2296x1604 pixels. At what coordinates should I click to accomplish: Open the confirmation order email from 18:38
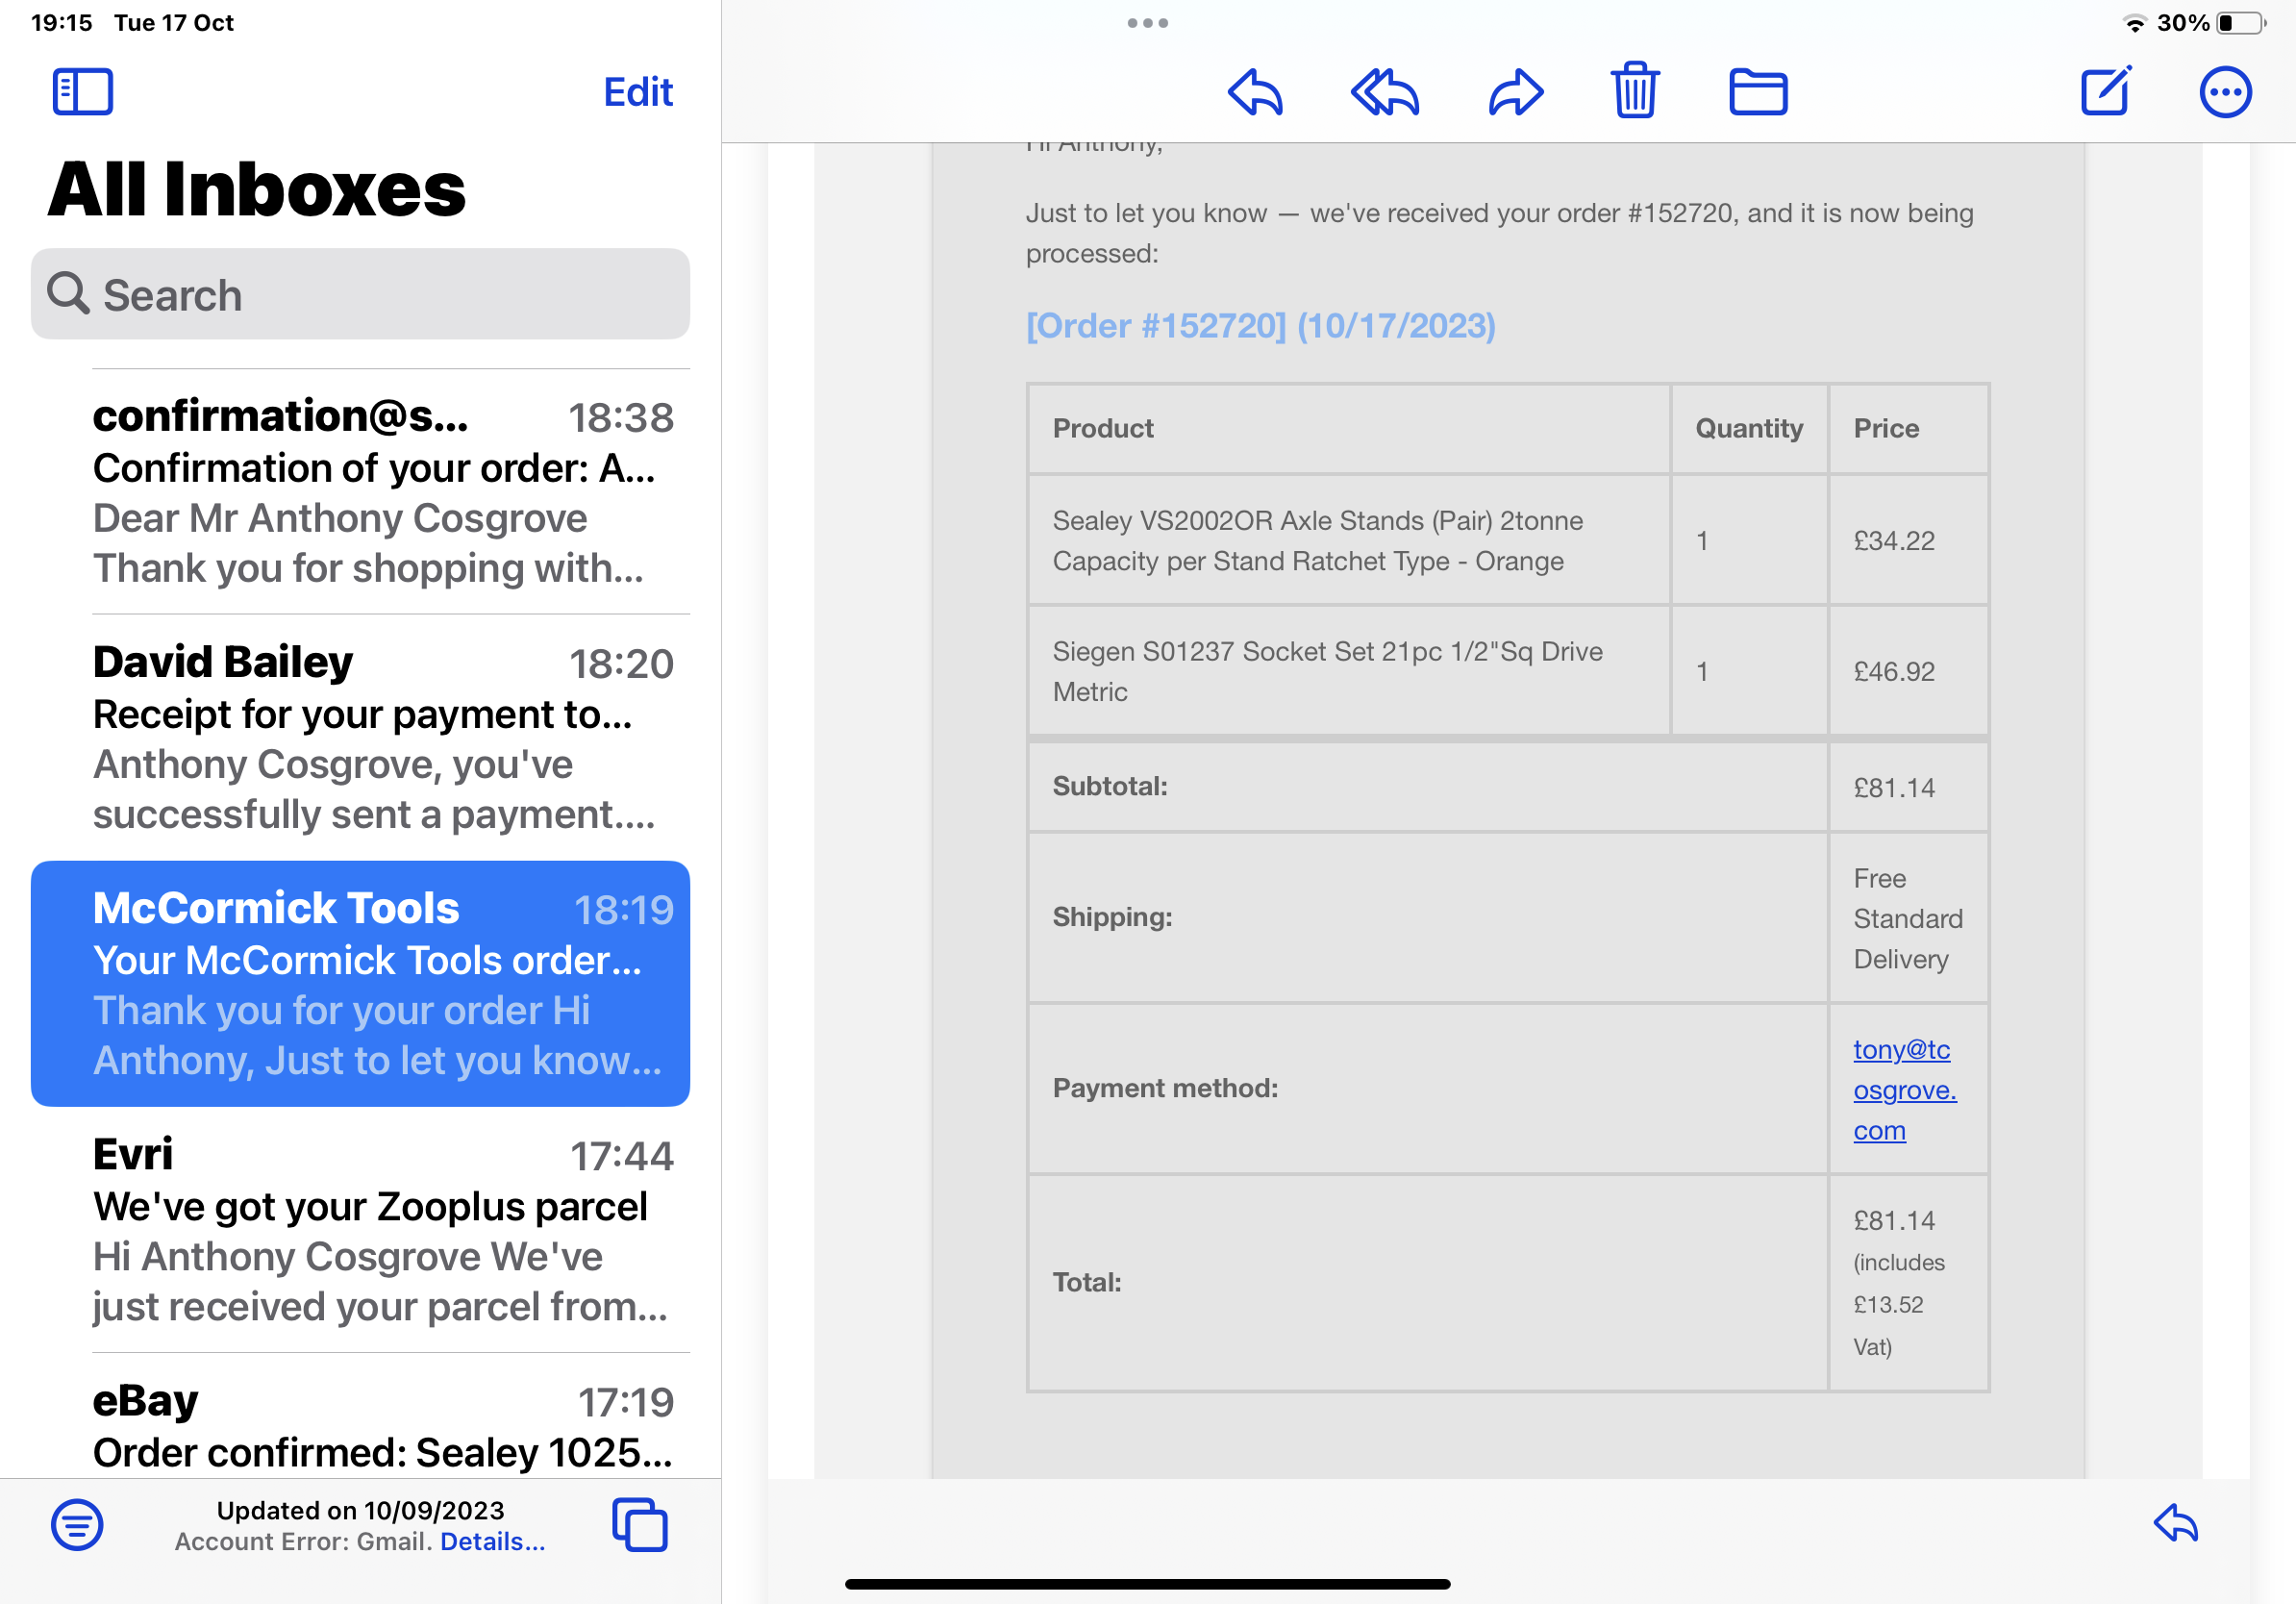(380, 491)
